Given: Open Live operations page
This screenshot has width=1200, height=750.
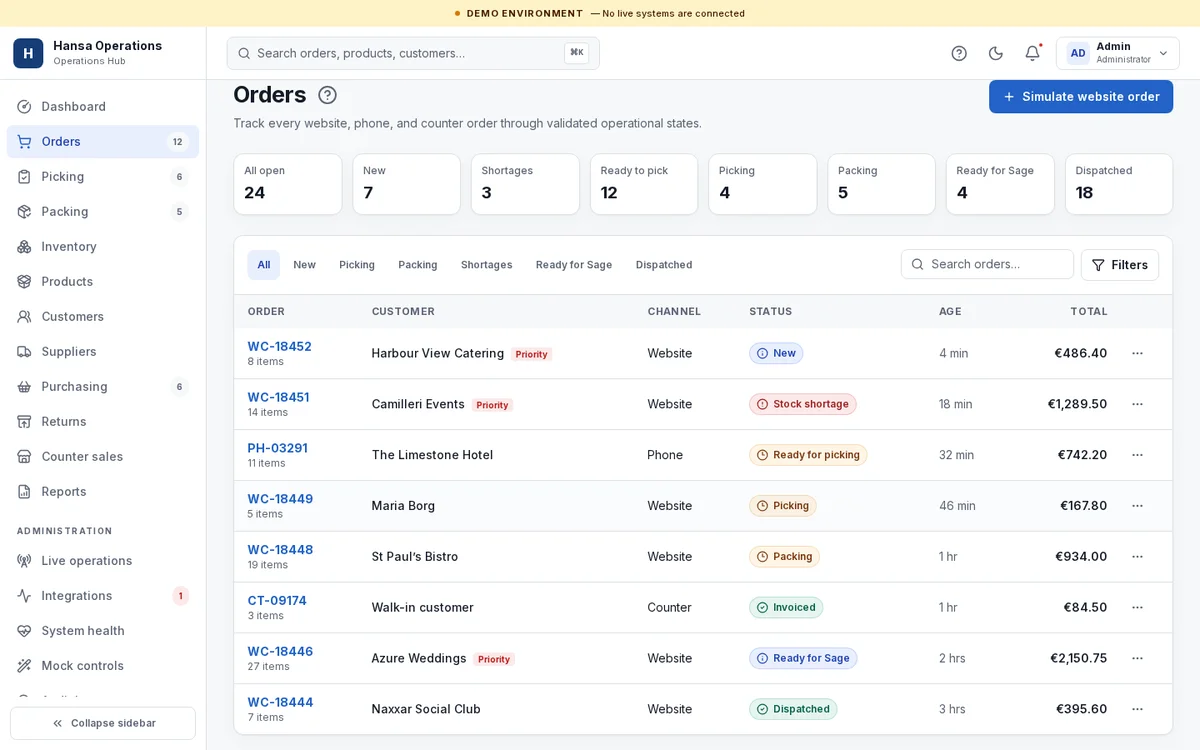Looking at the screenshot, I should (x=103, y=561).
